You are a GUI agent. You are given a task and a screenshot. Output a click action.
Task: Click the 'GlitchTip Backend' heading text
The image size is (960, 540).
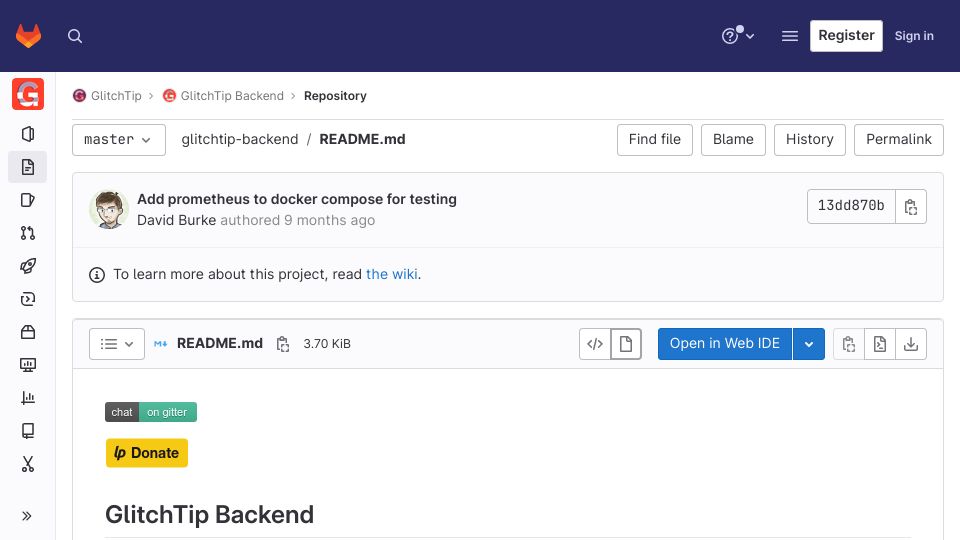point(209,514)
